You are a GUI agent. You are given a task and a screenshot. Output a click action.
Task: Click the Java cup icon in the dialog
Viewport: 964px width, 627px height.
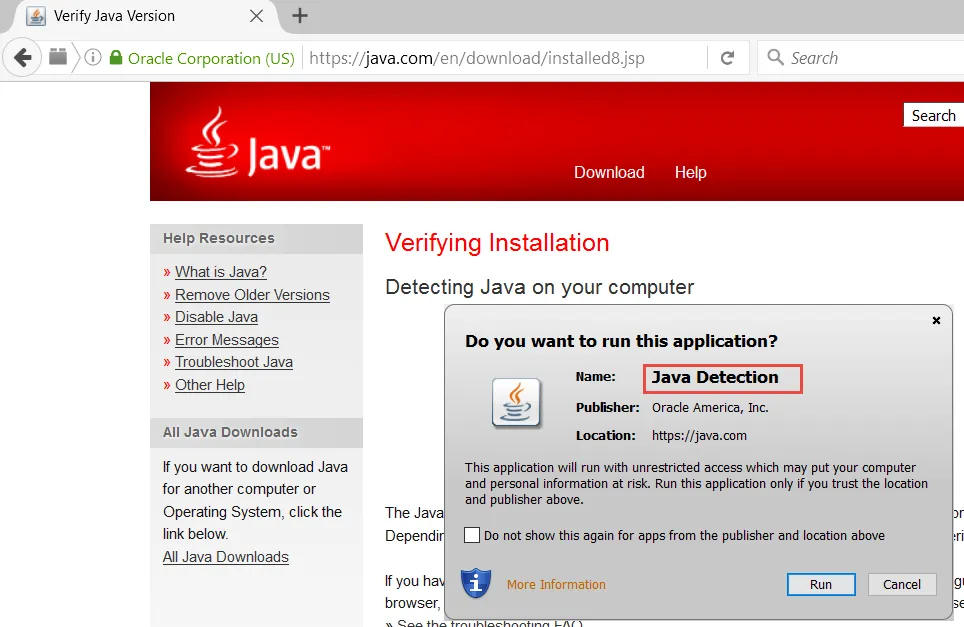(516, 403)
